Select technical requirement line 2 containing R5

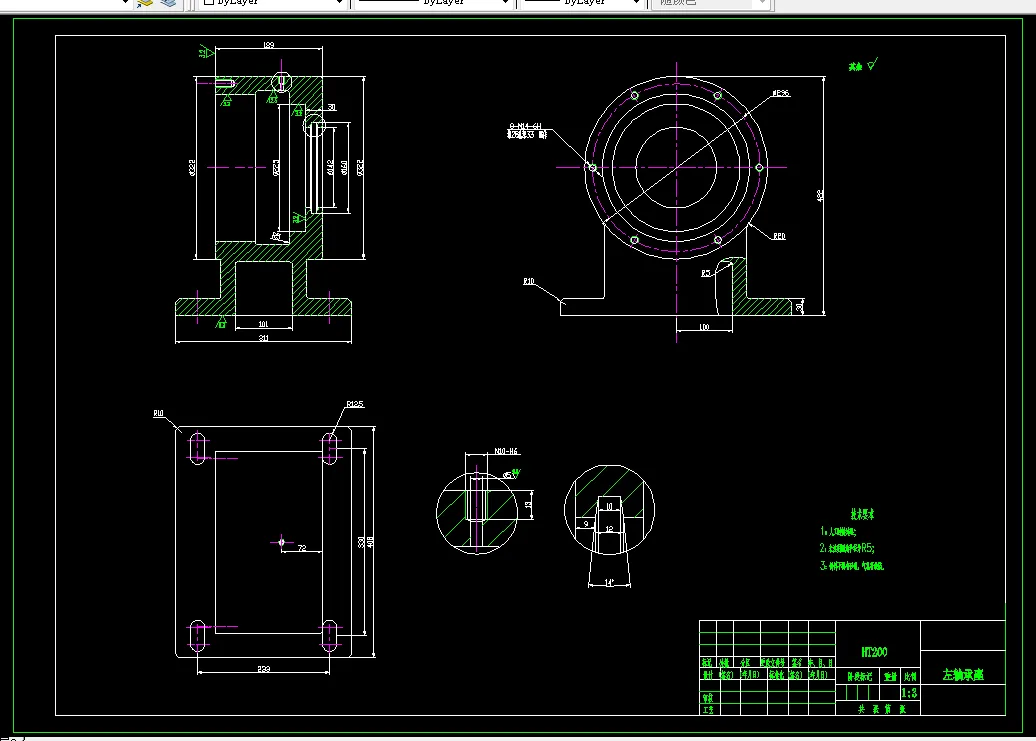pyautogui.click(x=847, y=547)
